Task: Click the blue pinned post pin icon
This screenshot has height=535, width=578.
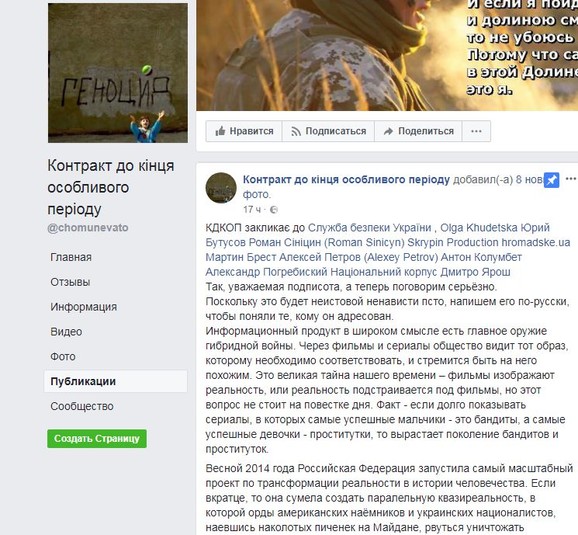Action: click(x=551, y=180)
